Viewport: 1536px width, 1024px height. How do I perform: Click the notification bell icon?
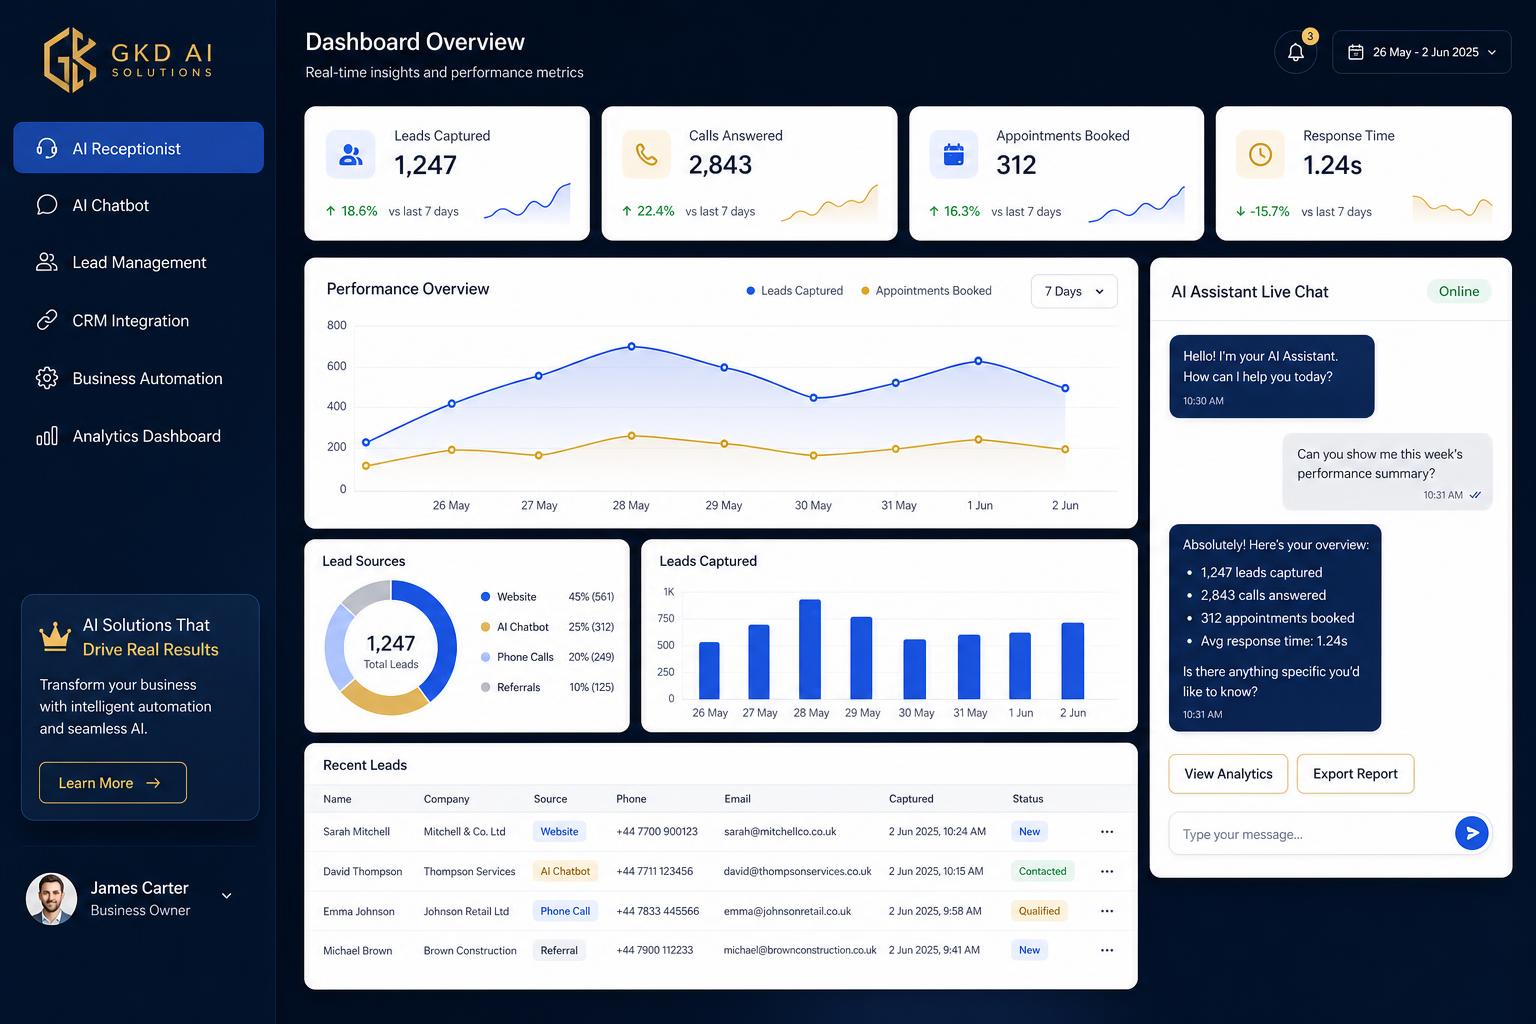[1295, 52]
